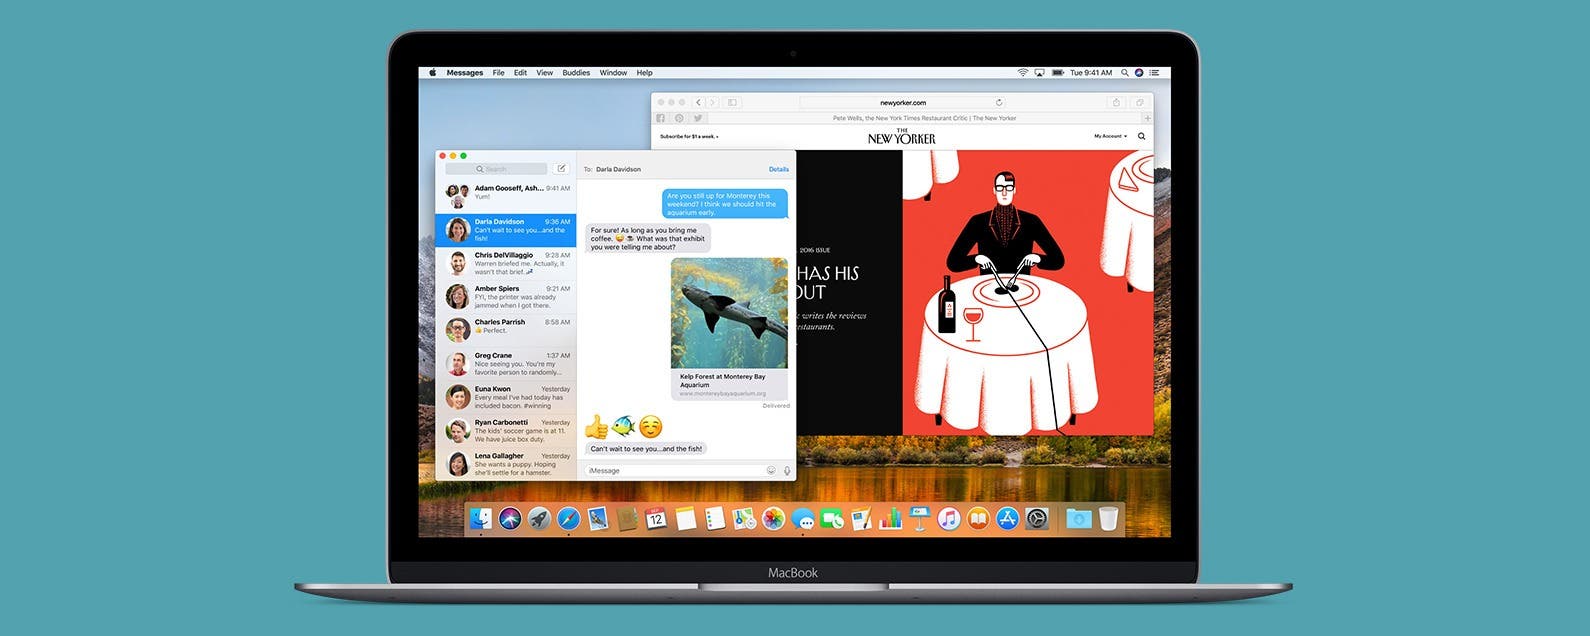
Task: Click the compose new message icon
Action: (x=561, y=169)
